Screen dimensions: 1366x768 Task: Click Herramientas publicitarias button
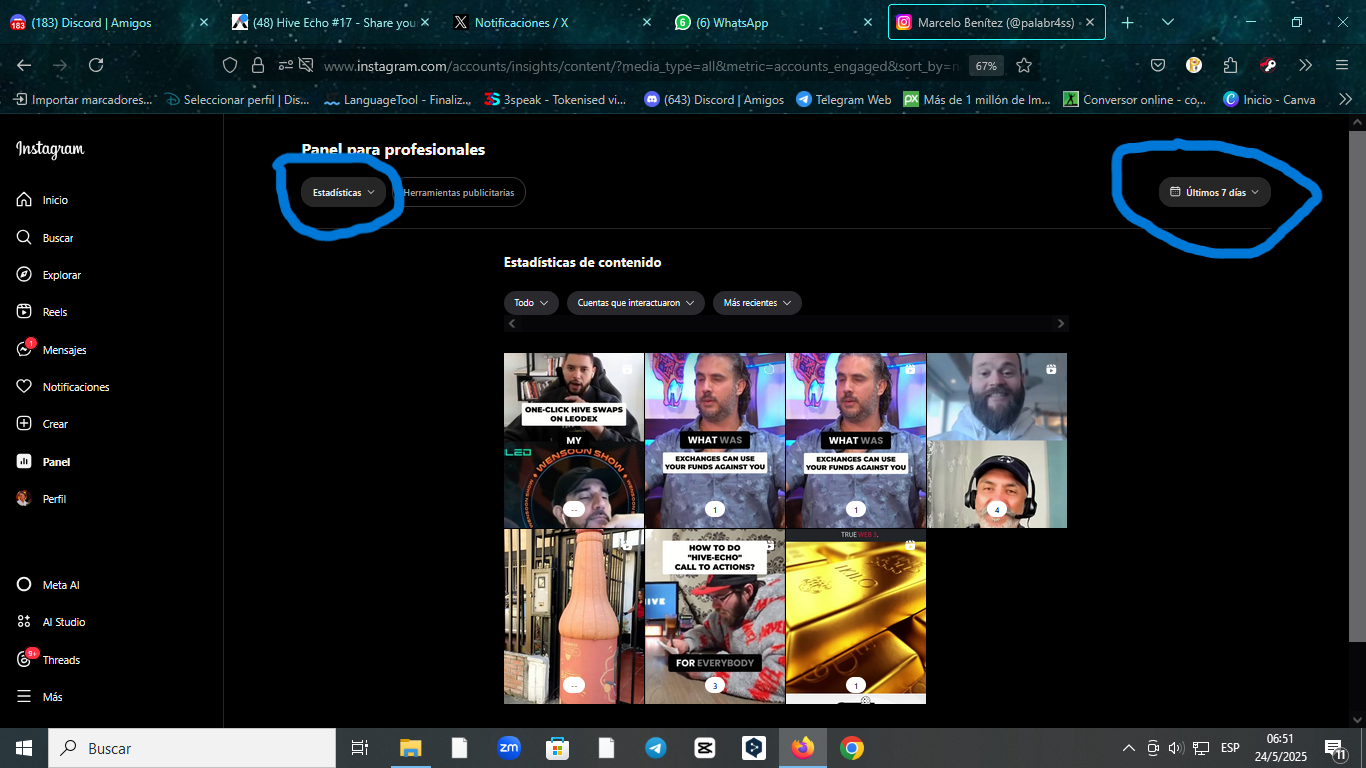458,192
